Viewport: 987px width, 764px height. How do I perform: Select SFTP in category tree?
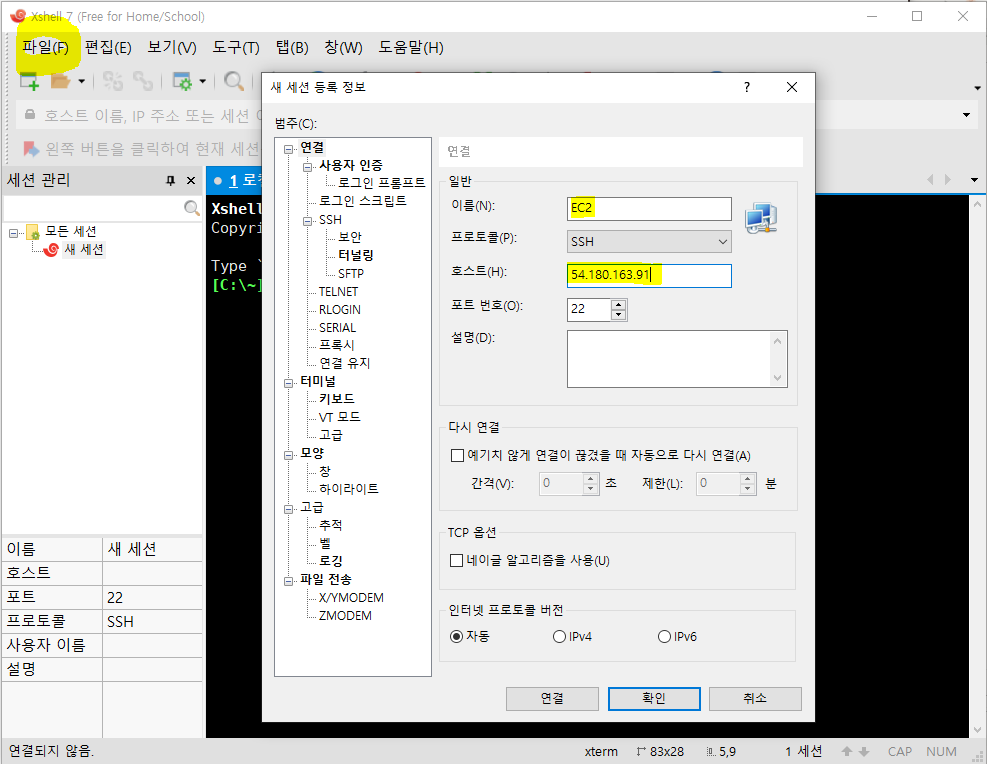tap(351, 273)
